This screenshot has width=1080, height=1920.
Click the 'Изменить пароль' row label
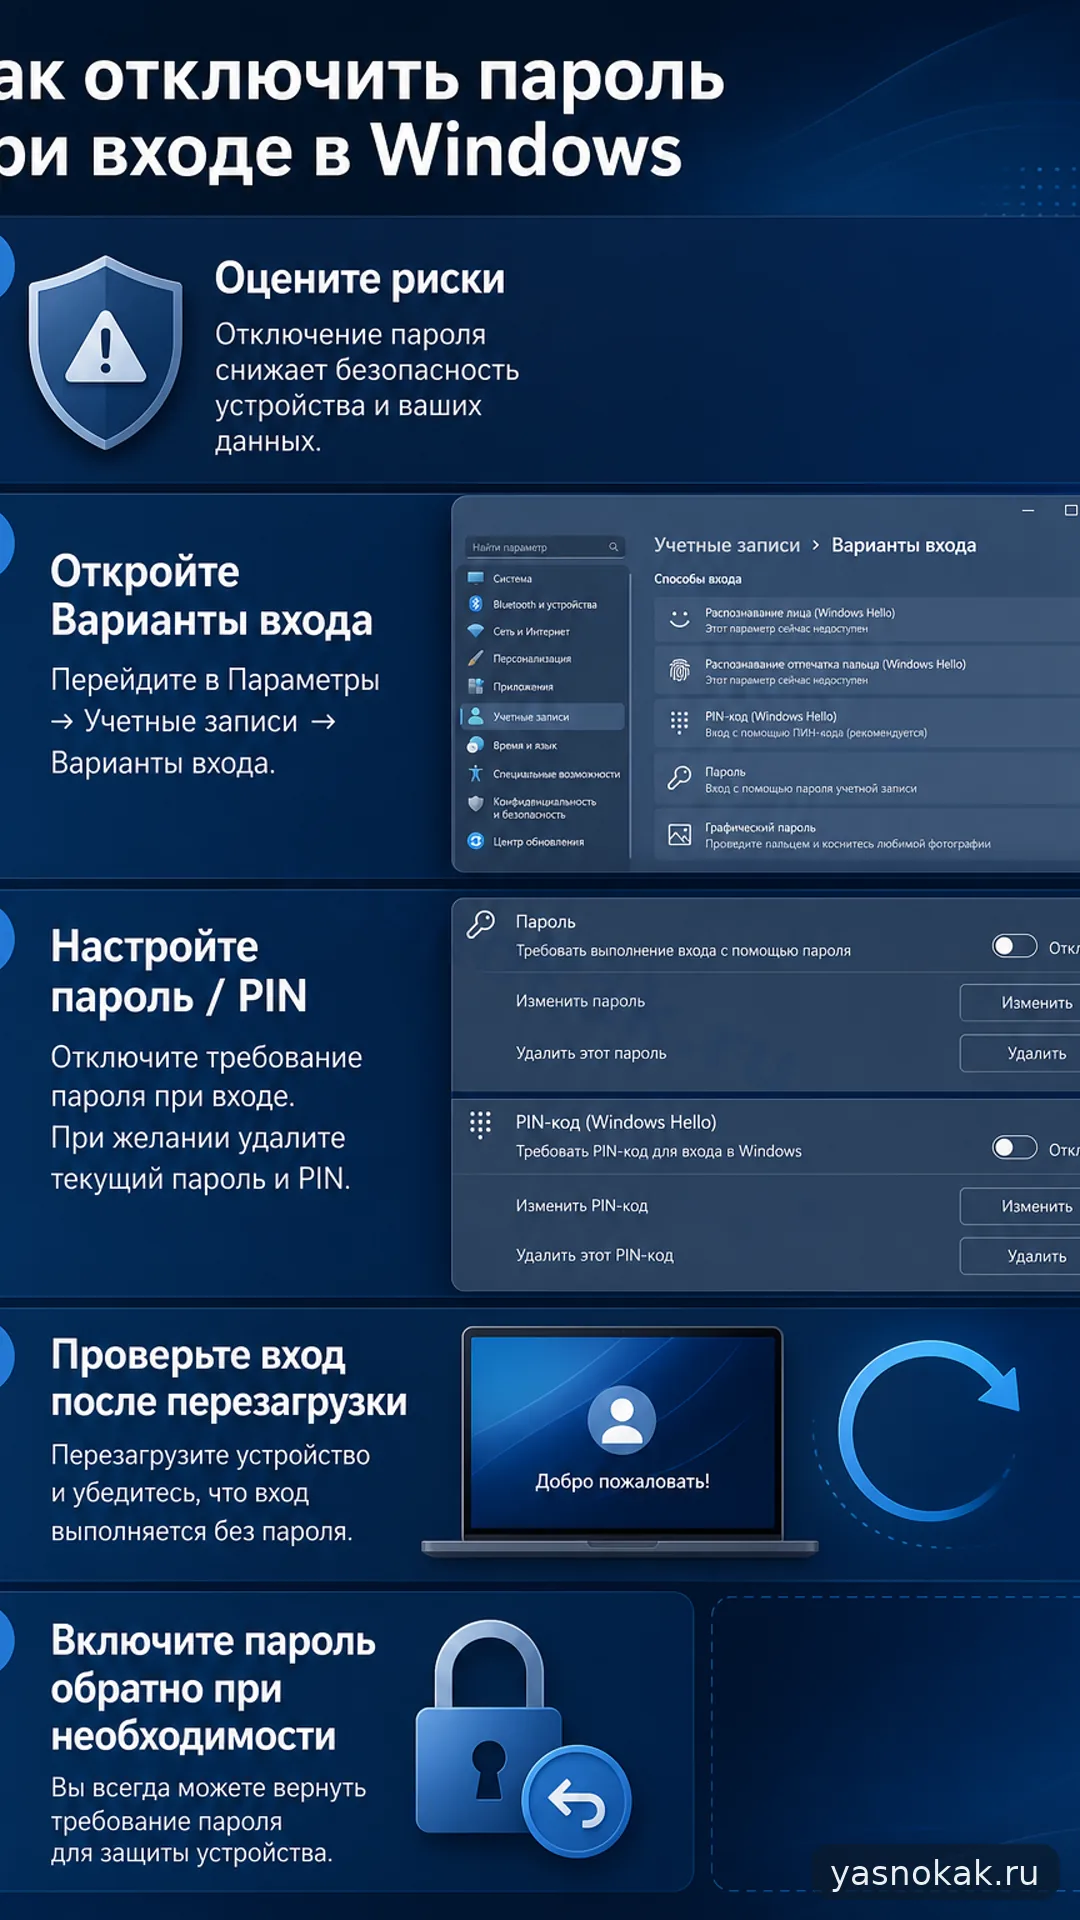coord(580,1001)
